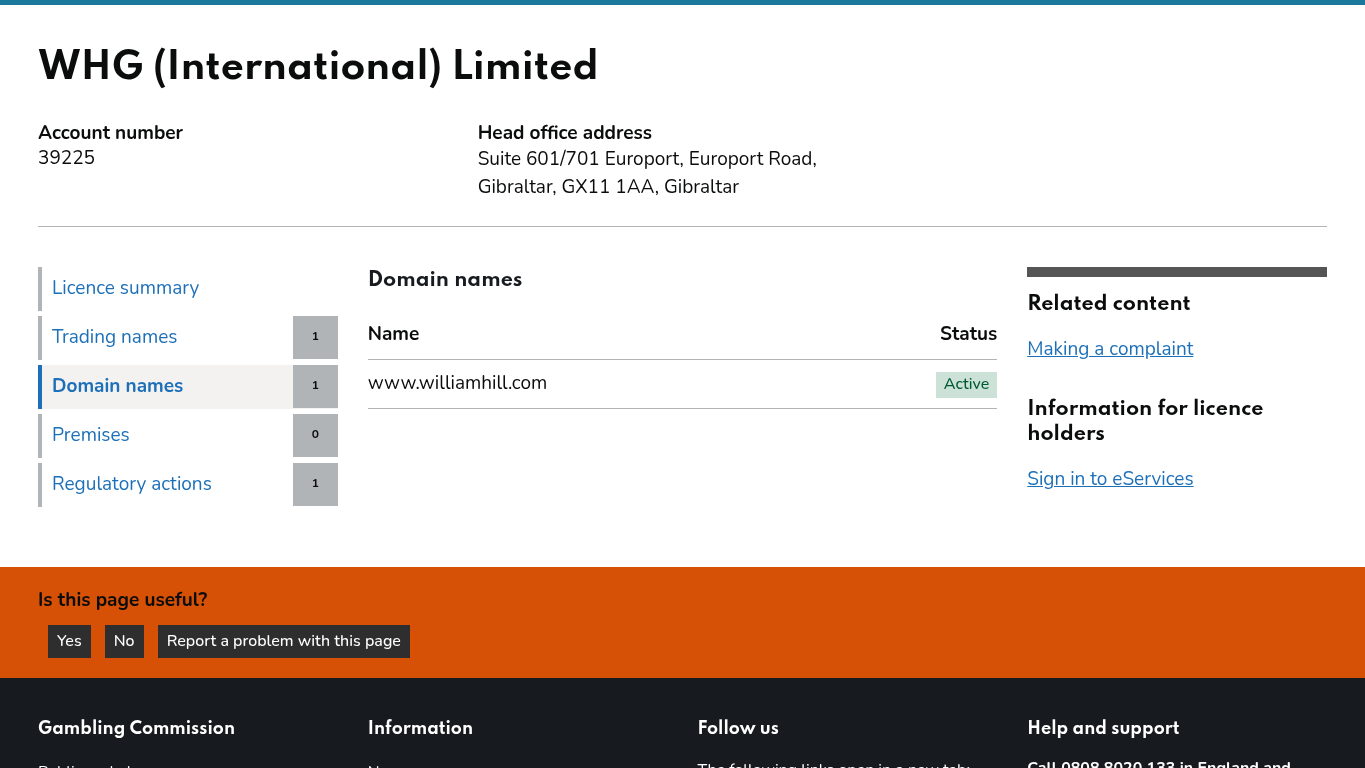Screen dimensions: 1365x768
Task: Click the Head office address label
Action: click(565, 133)
